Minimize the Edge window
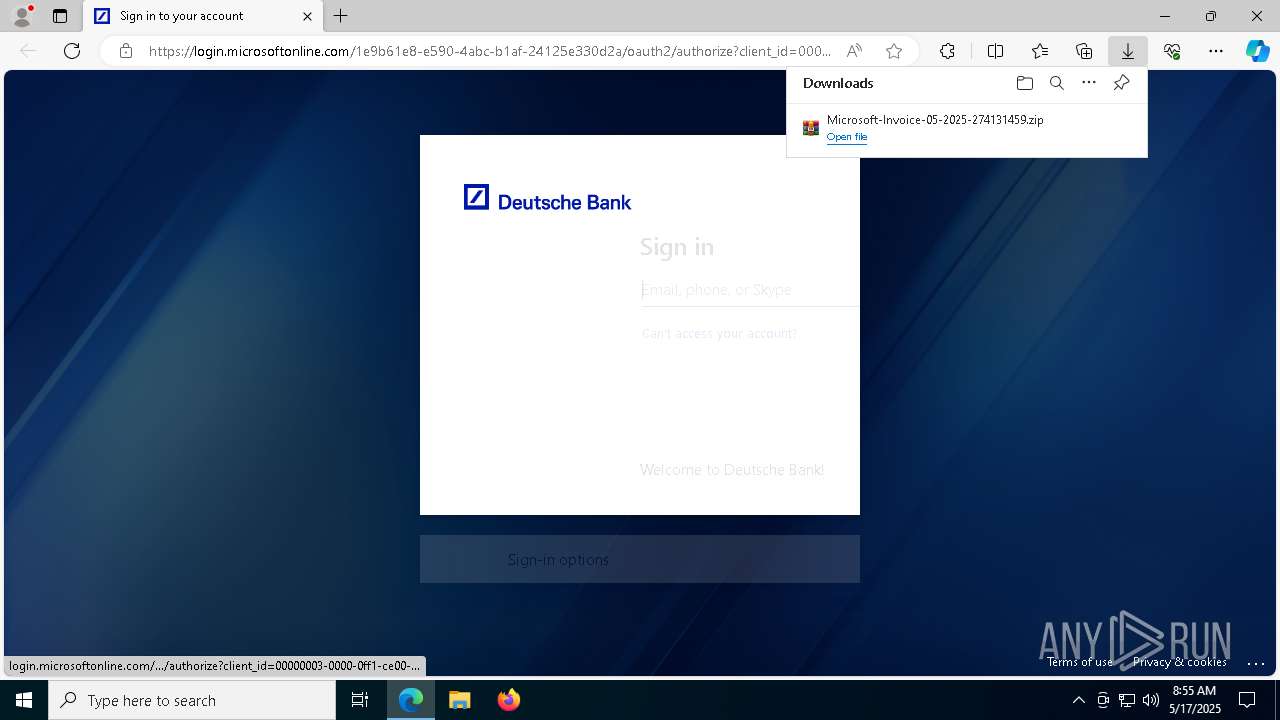This screenshot has height=720, width=1280. (1165, 16)
